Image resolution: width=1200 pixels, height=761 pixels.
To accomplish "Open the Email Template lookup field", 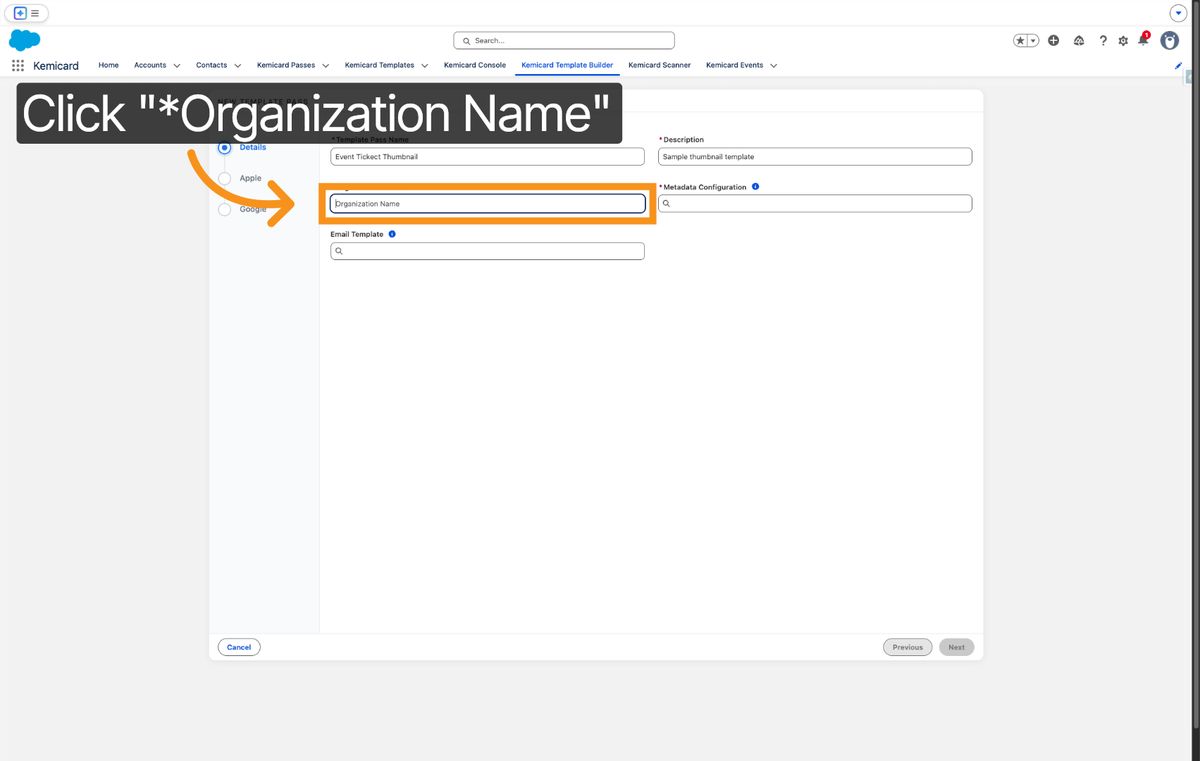I will point(487,251).
